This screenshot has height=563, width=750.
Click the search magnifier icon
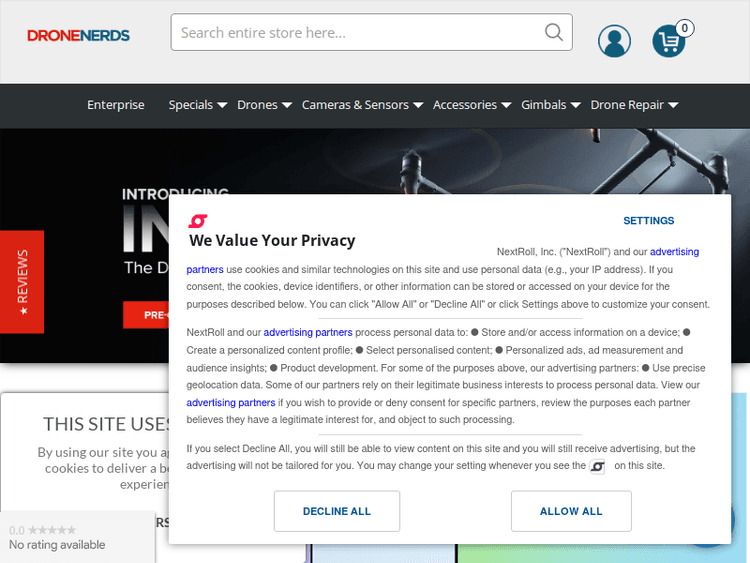554,32
